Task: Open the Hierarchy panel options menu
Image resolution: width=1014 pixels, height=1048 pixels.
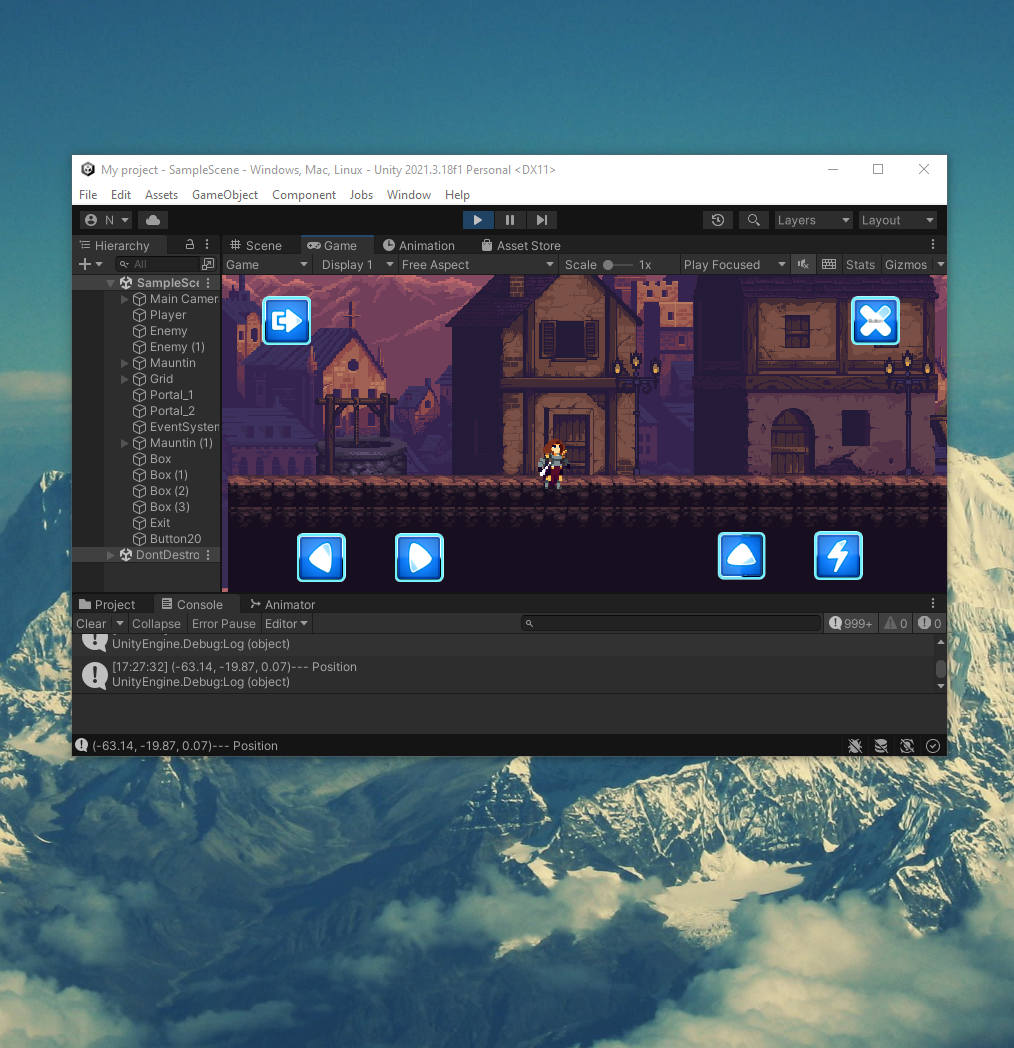Action: click(x=207, y=245)
